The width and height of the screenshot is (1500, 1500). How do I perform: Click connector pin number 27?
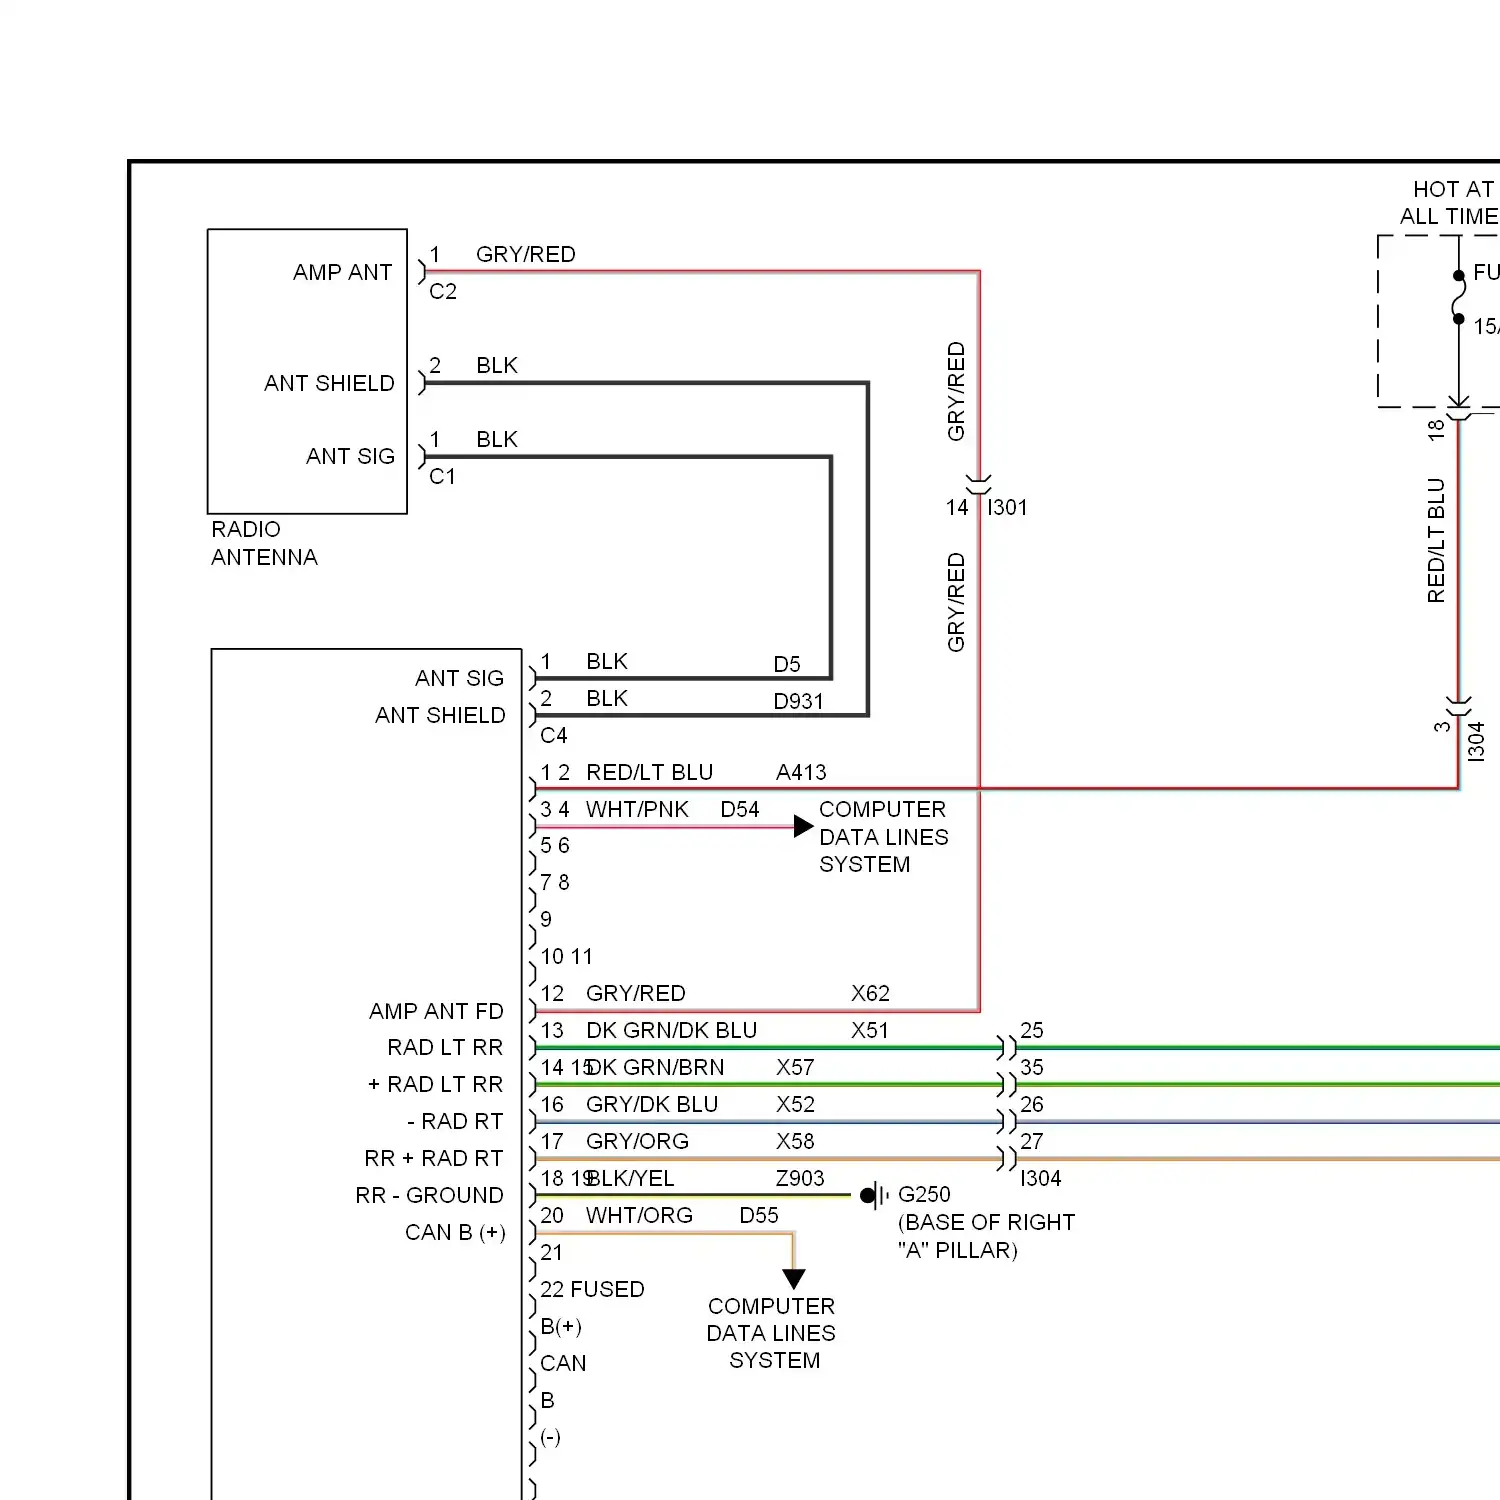[1032, 1141]
